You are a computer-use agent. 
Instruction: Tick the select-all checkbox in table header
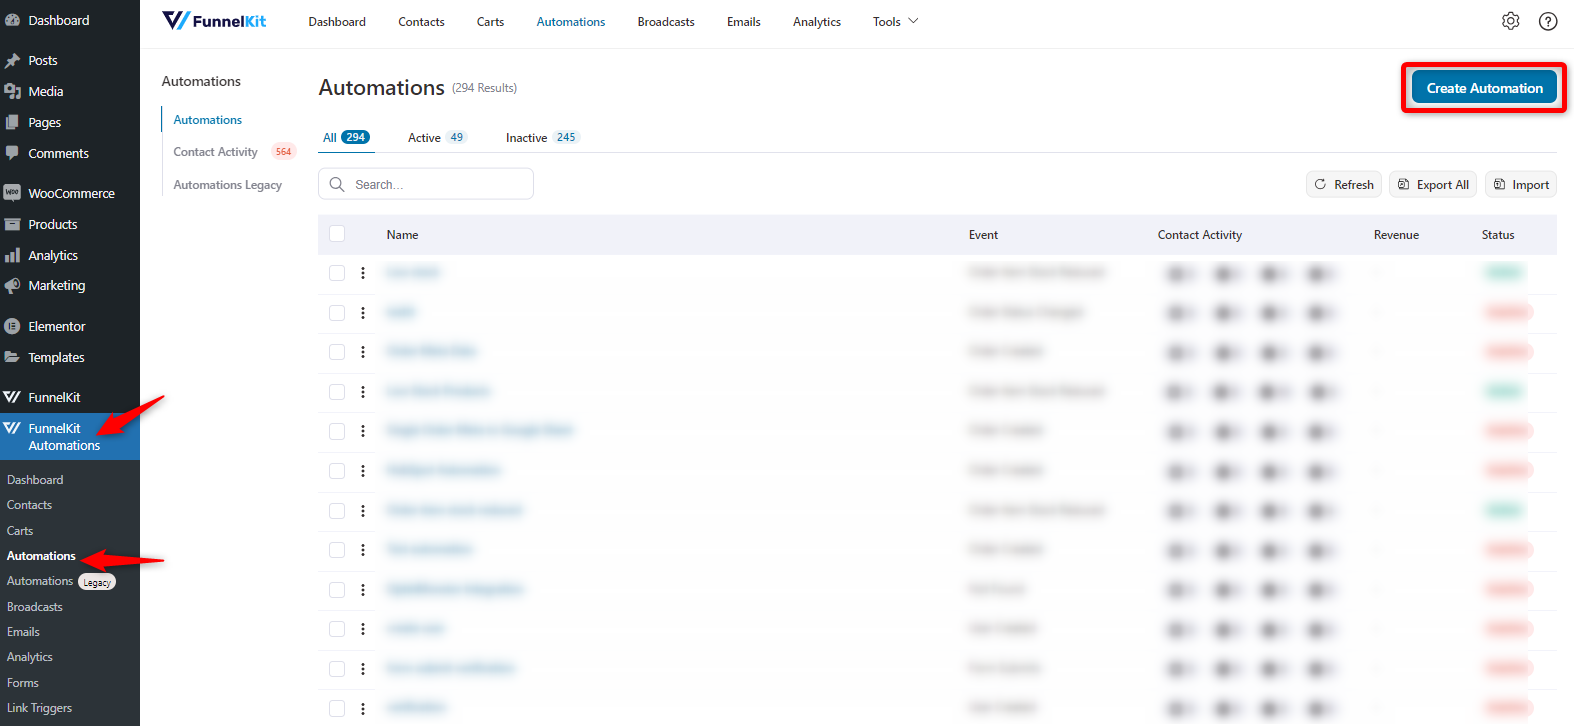(x=337, y=234)
